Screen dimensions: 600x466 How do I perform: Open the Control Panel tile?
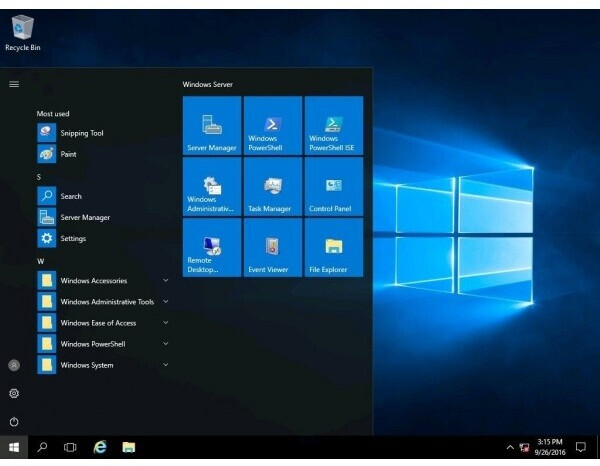[333, 187]
